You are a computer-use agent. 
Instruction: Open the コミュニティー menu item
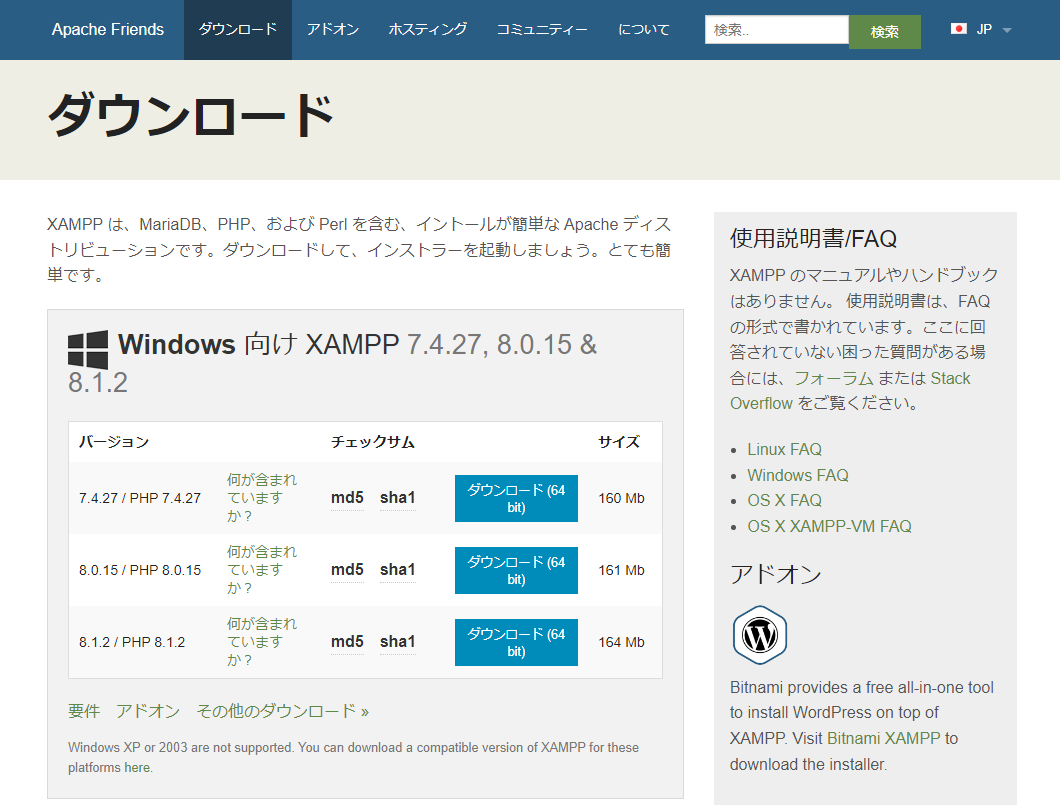tap(542, 30)
